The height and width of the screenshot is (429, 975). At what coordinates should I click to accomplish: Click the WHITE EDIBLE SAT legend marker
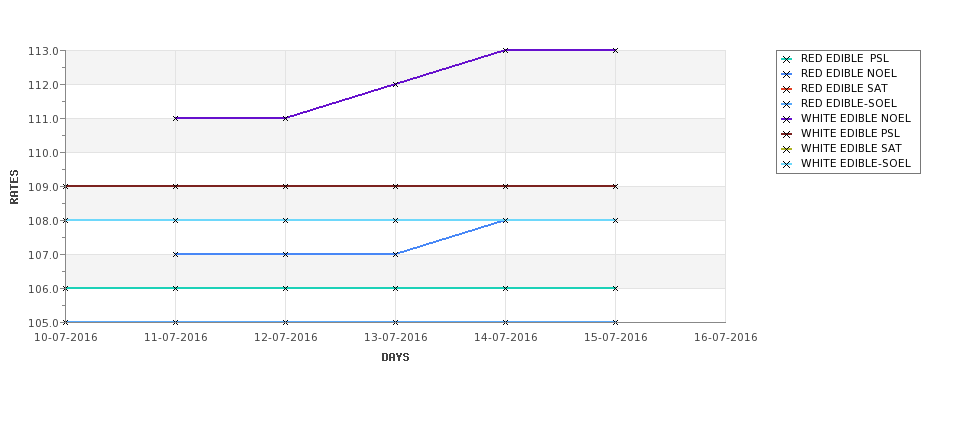(x=787, y=149)
